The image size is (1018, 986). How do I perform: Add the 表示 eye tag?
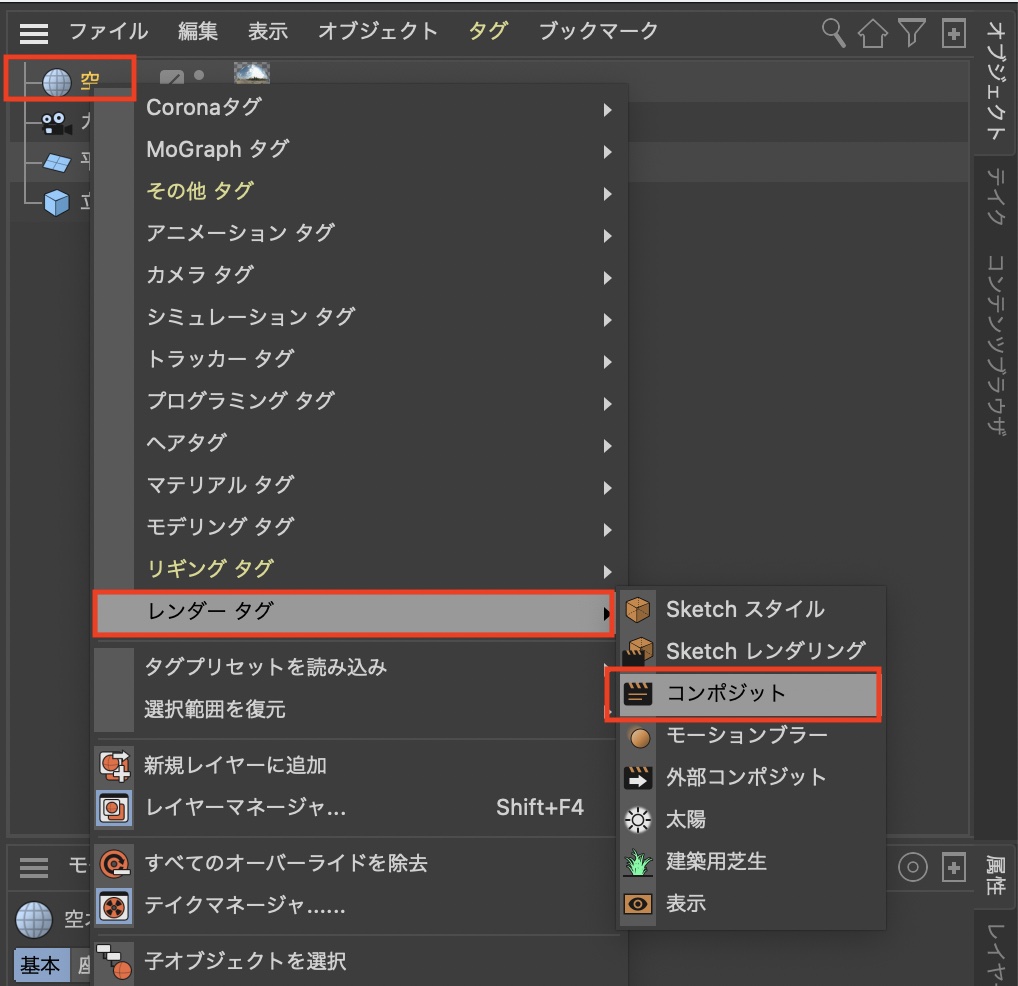tap(686, 903)
